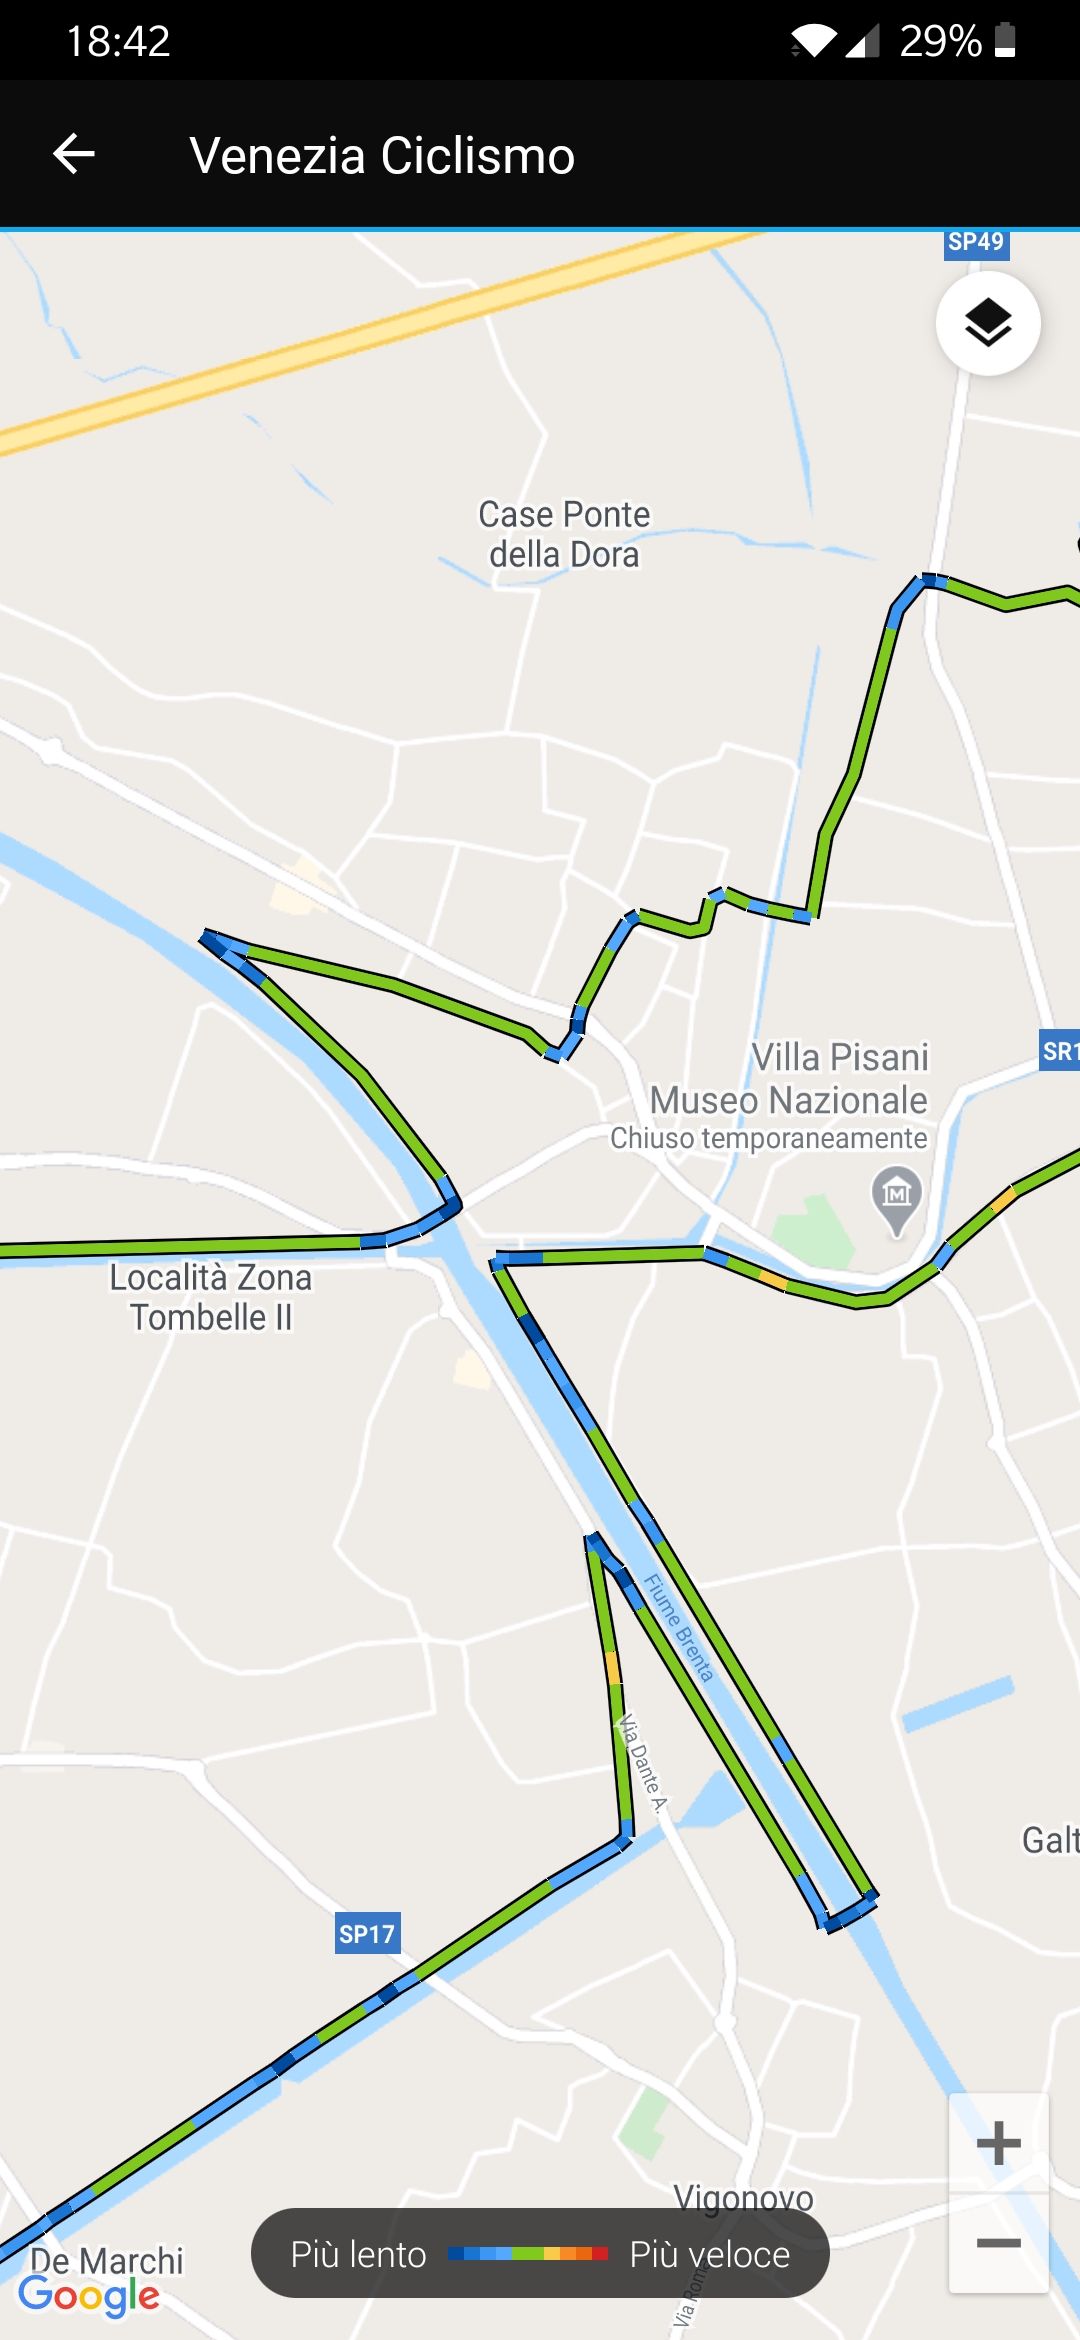1080x2340 pixels.
Task: Tap the SP49 road badge
Action: (x=976, y=243)
